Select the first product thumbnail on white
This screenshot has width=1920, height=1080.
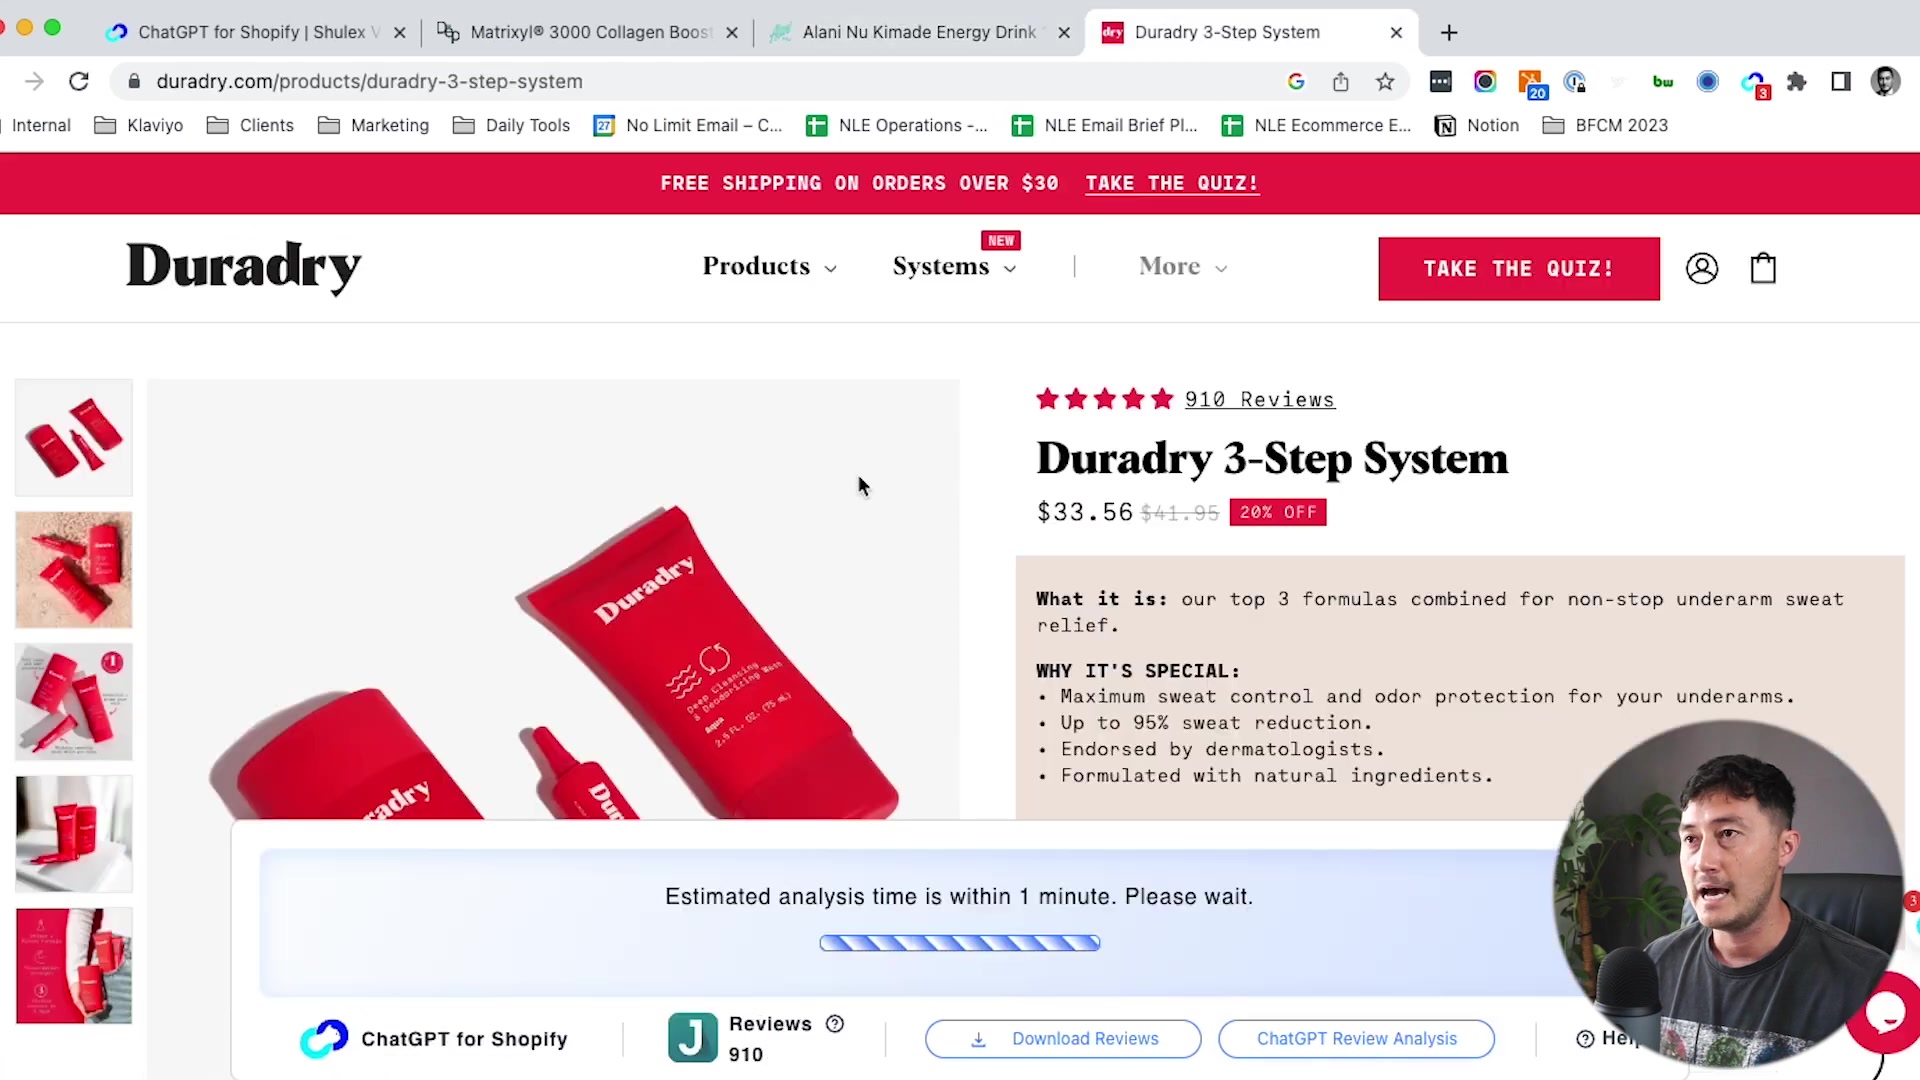click(x=73, y=437)
